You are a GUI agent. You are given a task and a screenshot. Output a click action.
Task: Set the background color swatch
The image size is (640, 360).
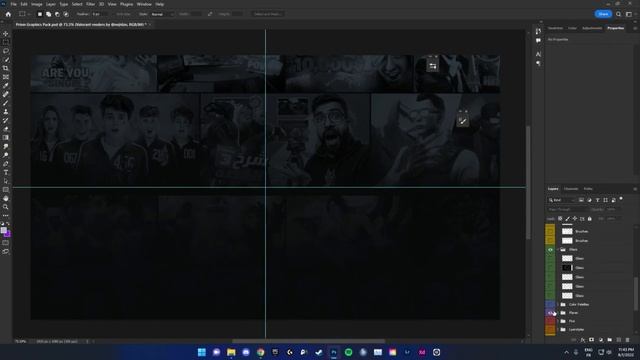(x=8, y=234)
